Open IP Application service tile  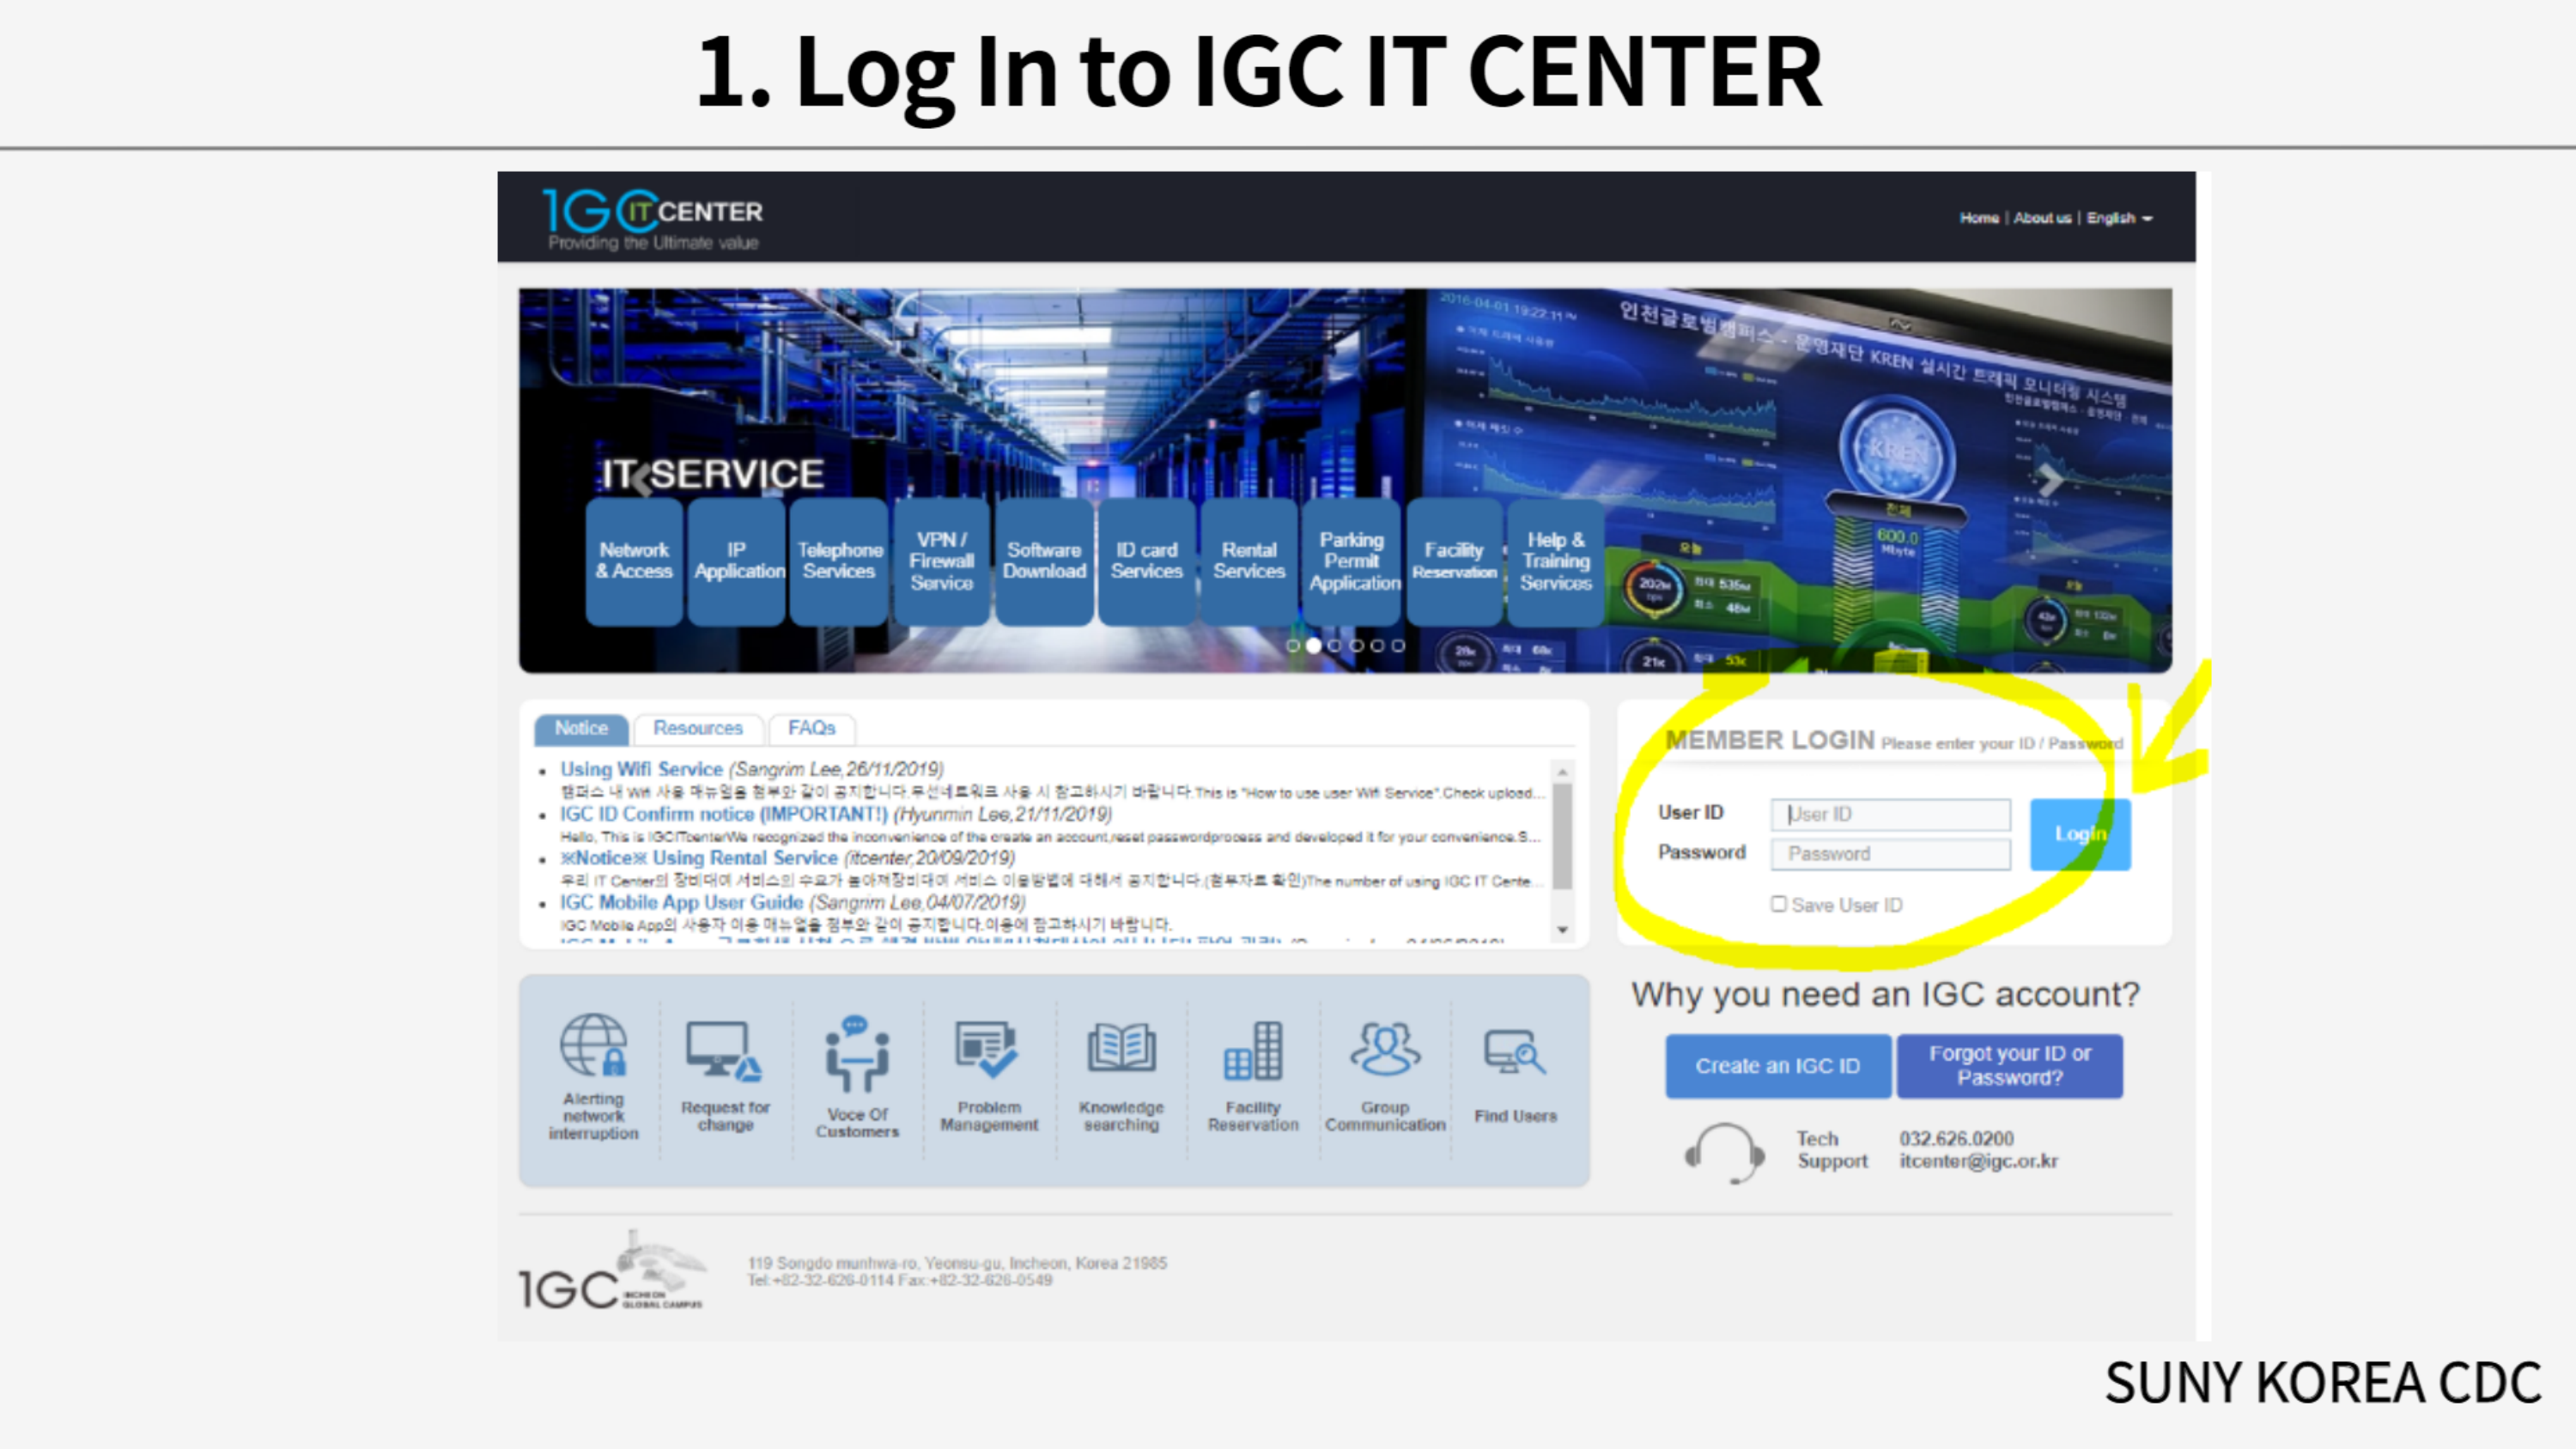737,561
